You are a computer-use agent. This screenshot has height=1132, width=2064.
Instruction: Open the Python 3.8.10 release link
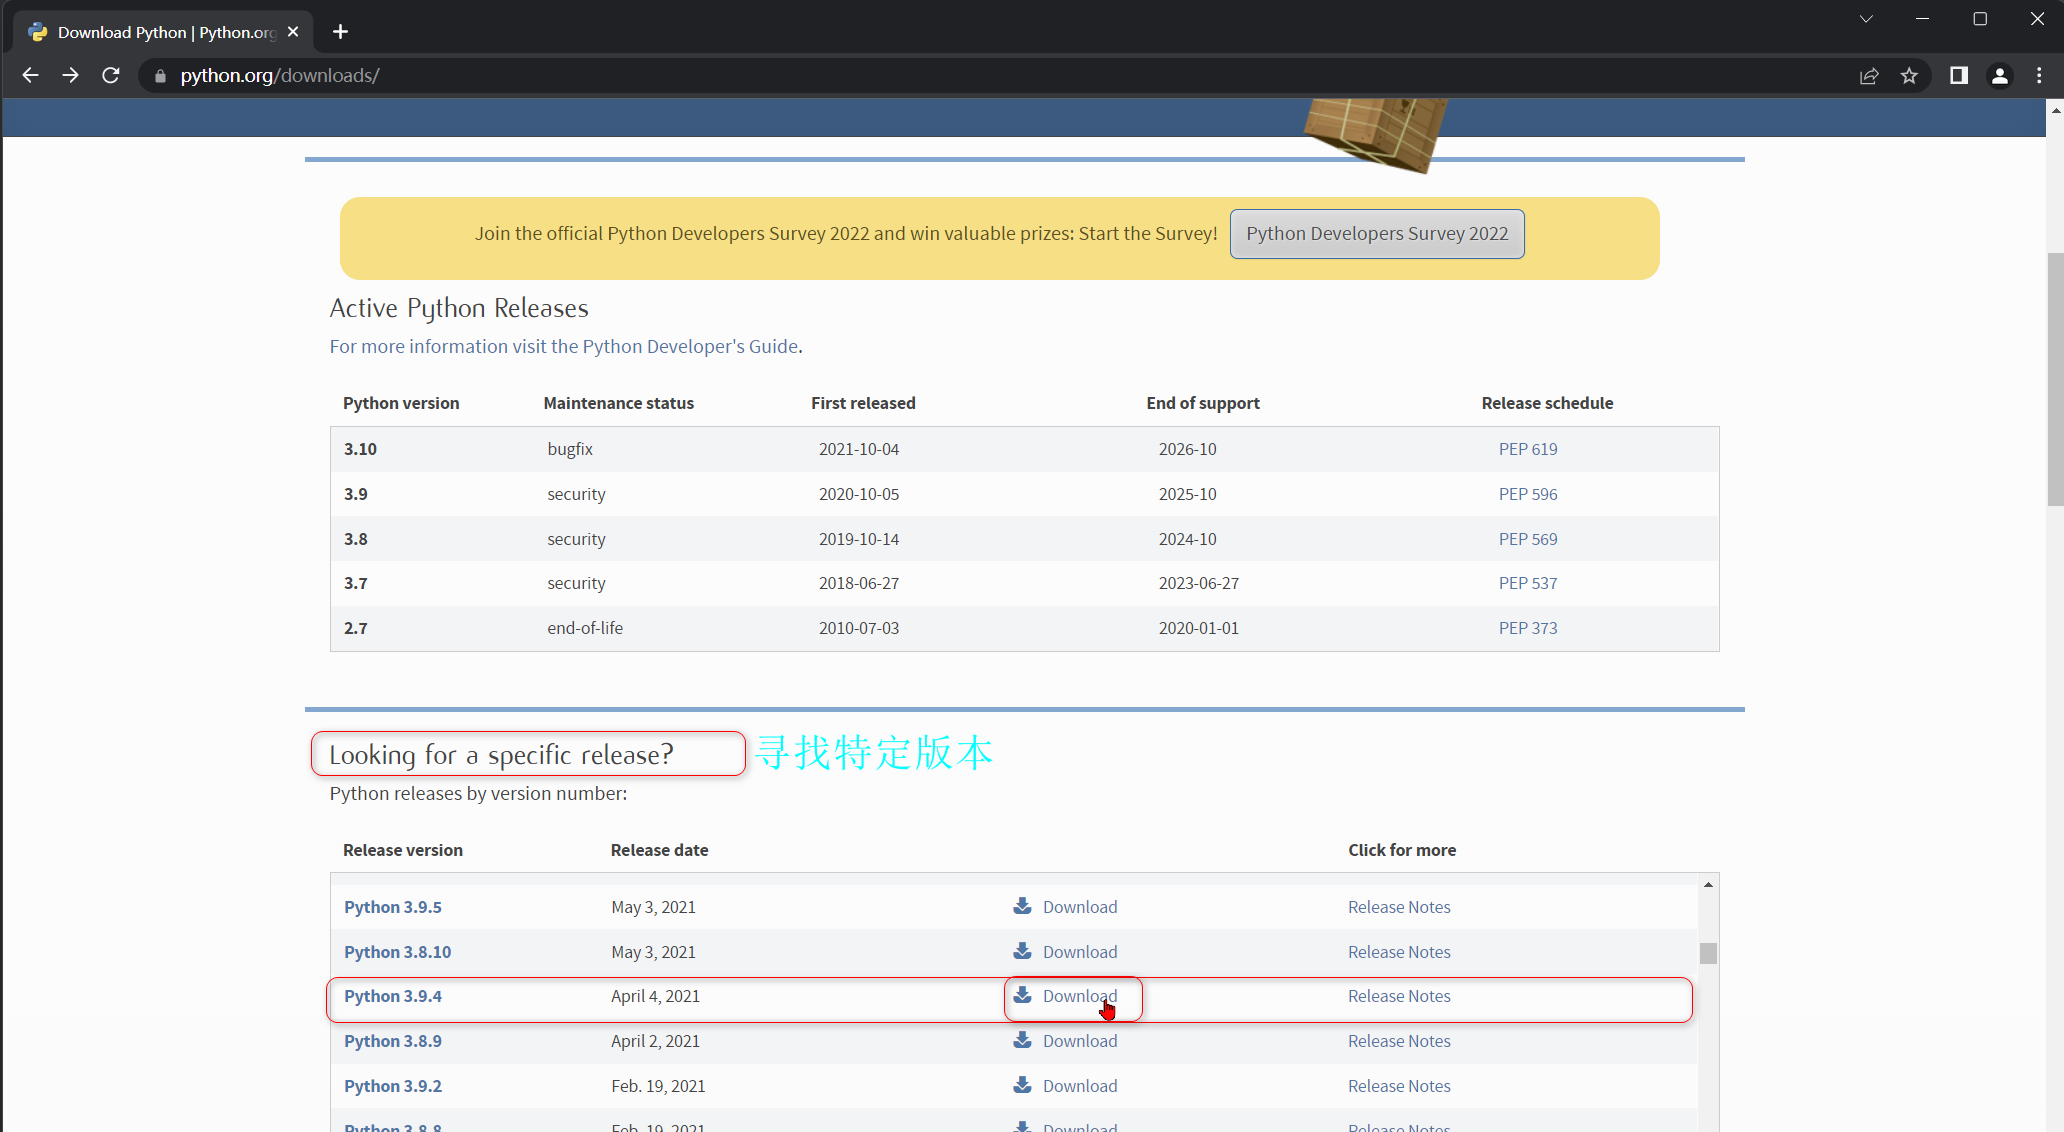(398, 952)
